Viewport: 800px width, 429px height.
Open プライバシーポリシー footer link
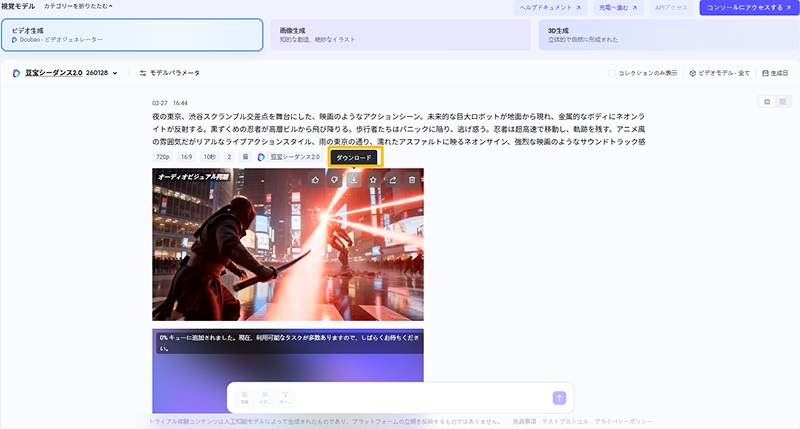pyautogui.click(x=623, y=421)
